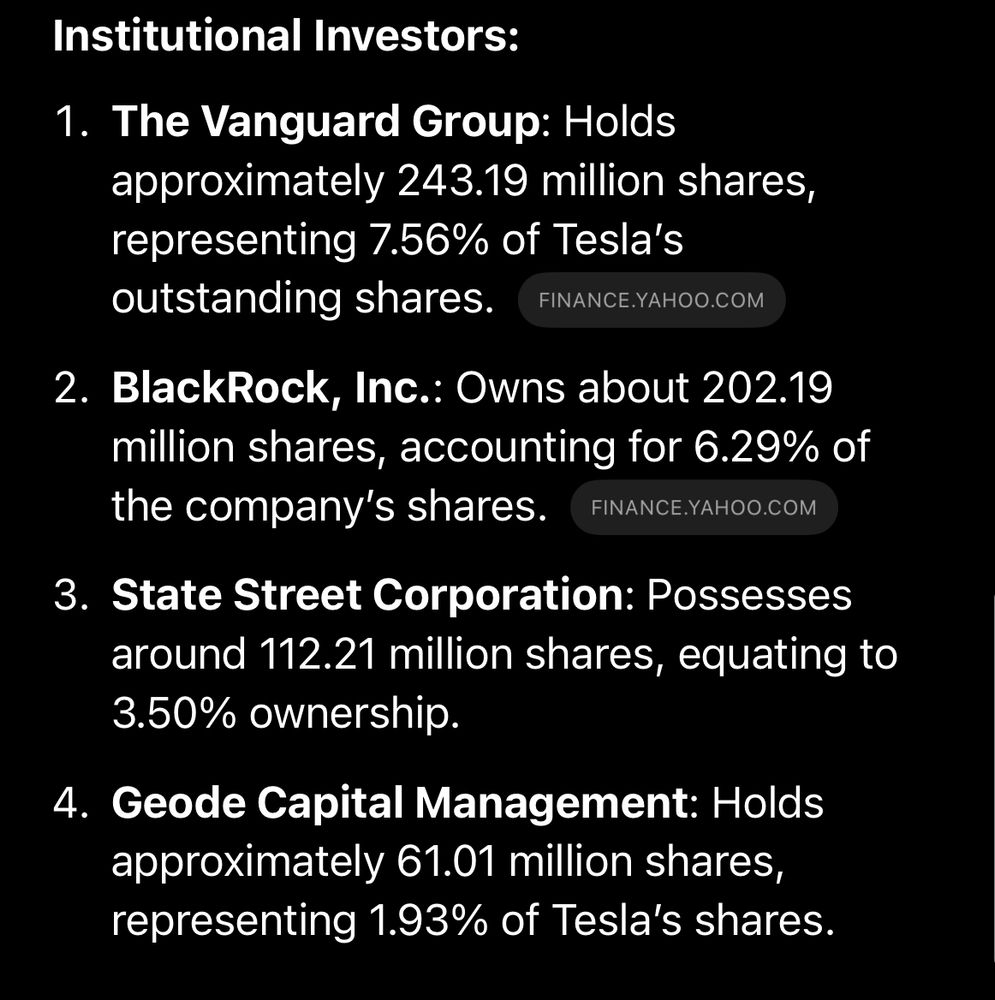Screen dimensions: 995x1000
Task: Click the words outstanding shares
Action: pos(303,298)
